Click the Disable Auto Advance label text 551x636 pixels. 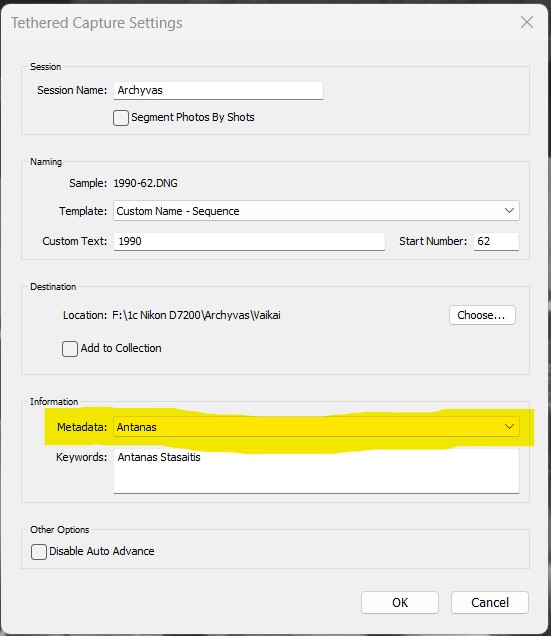[102, 551]
